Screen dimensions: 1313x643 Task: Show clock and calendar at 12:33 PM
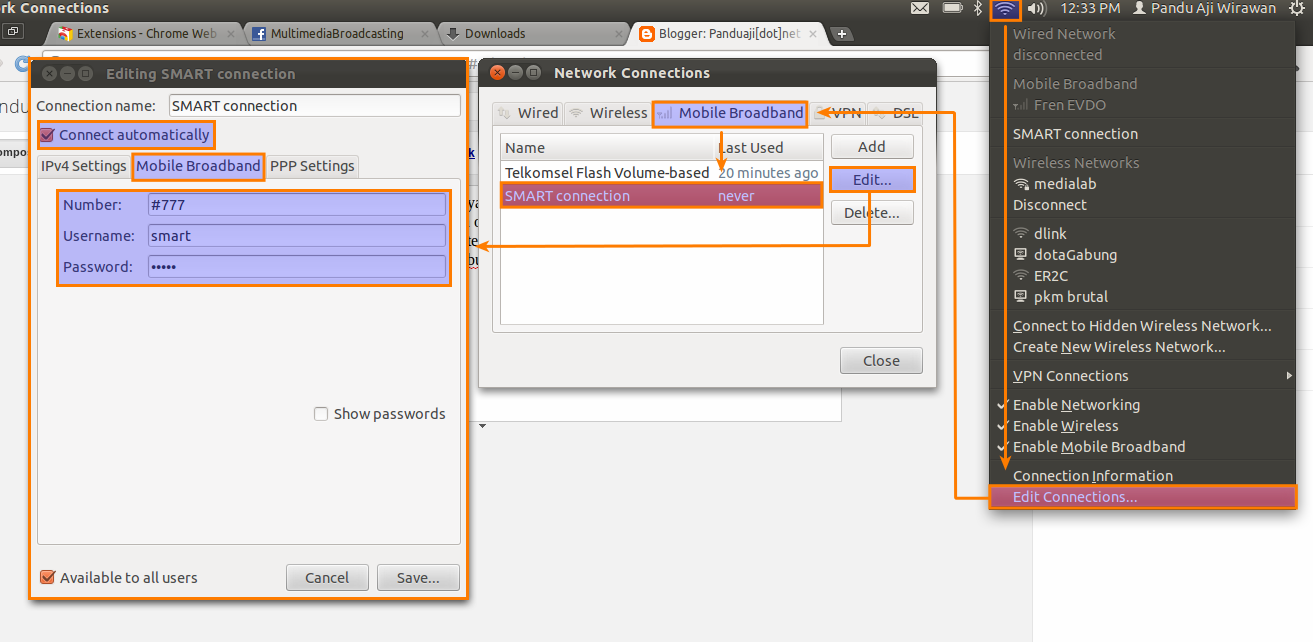pyautogui.click(x=1089, y=8)
